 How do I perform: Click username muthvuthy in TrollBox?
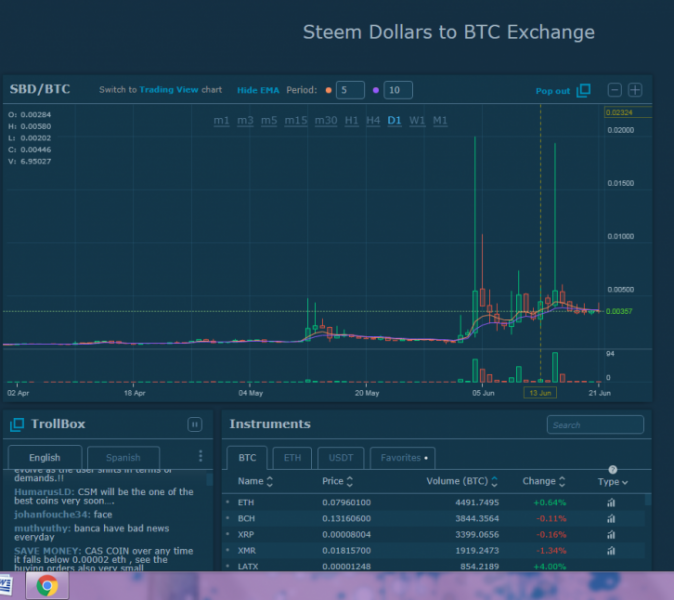[43, 529]
